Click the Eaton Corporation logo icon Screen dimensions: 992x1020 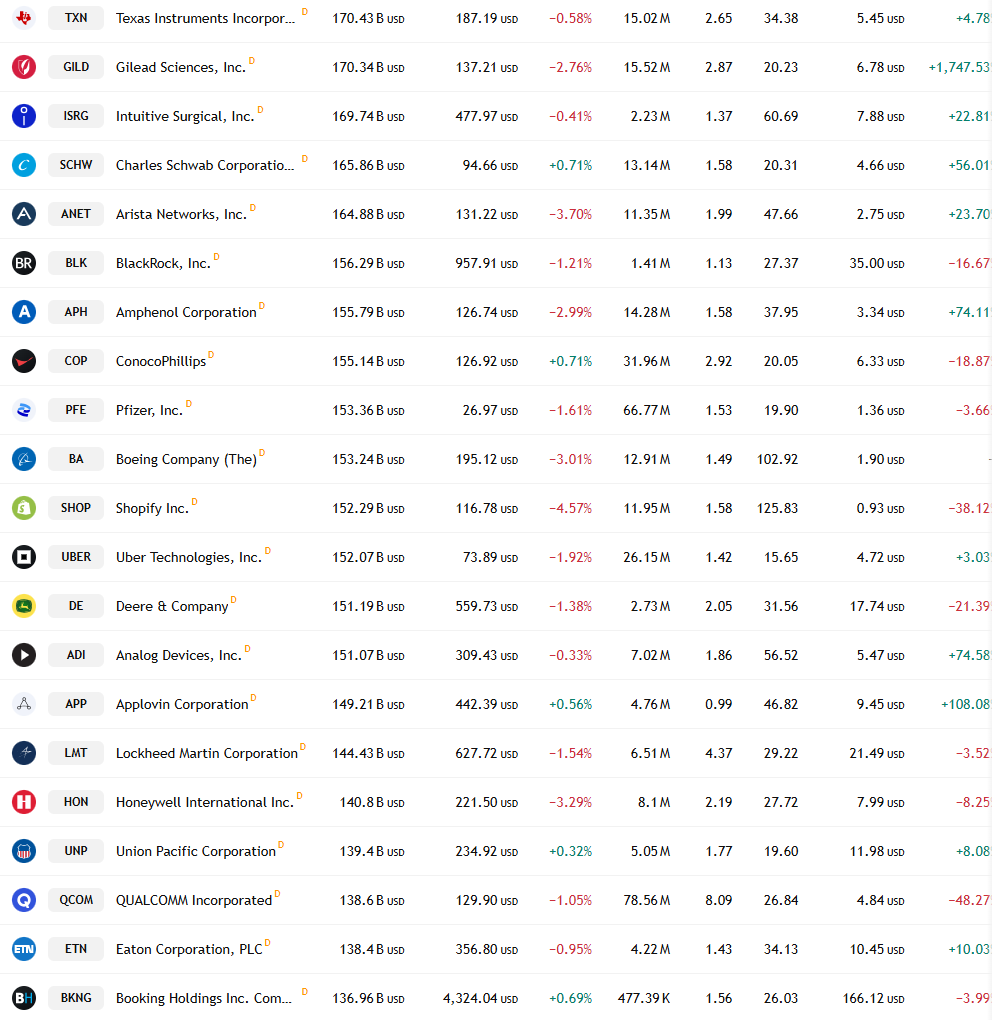(x=24, y=948)
